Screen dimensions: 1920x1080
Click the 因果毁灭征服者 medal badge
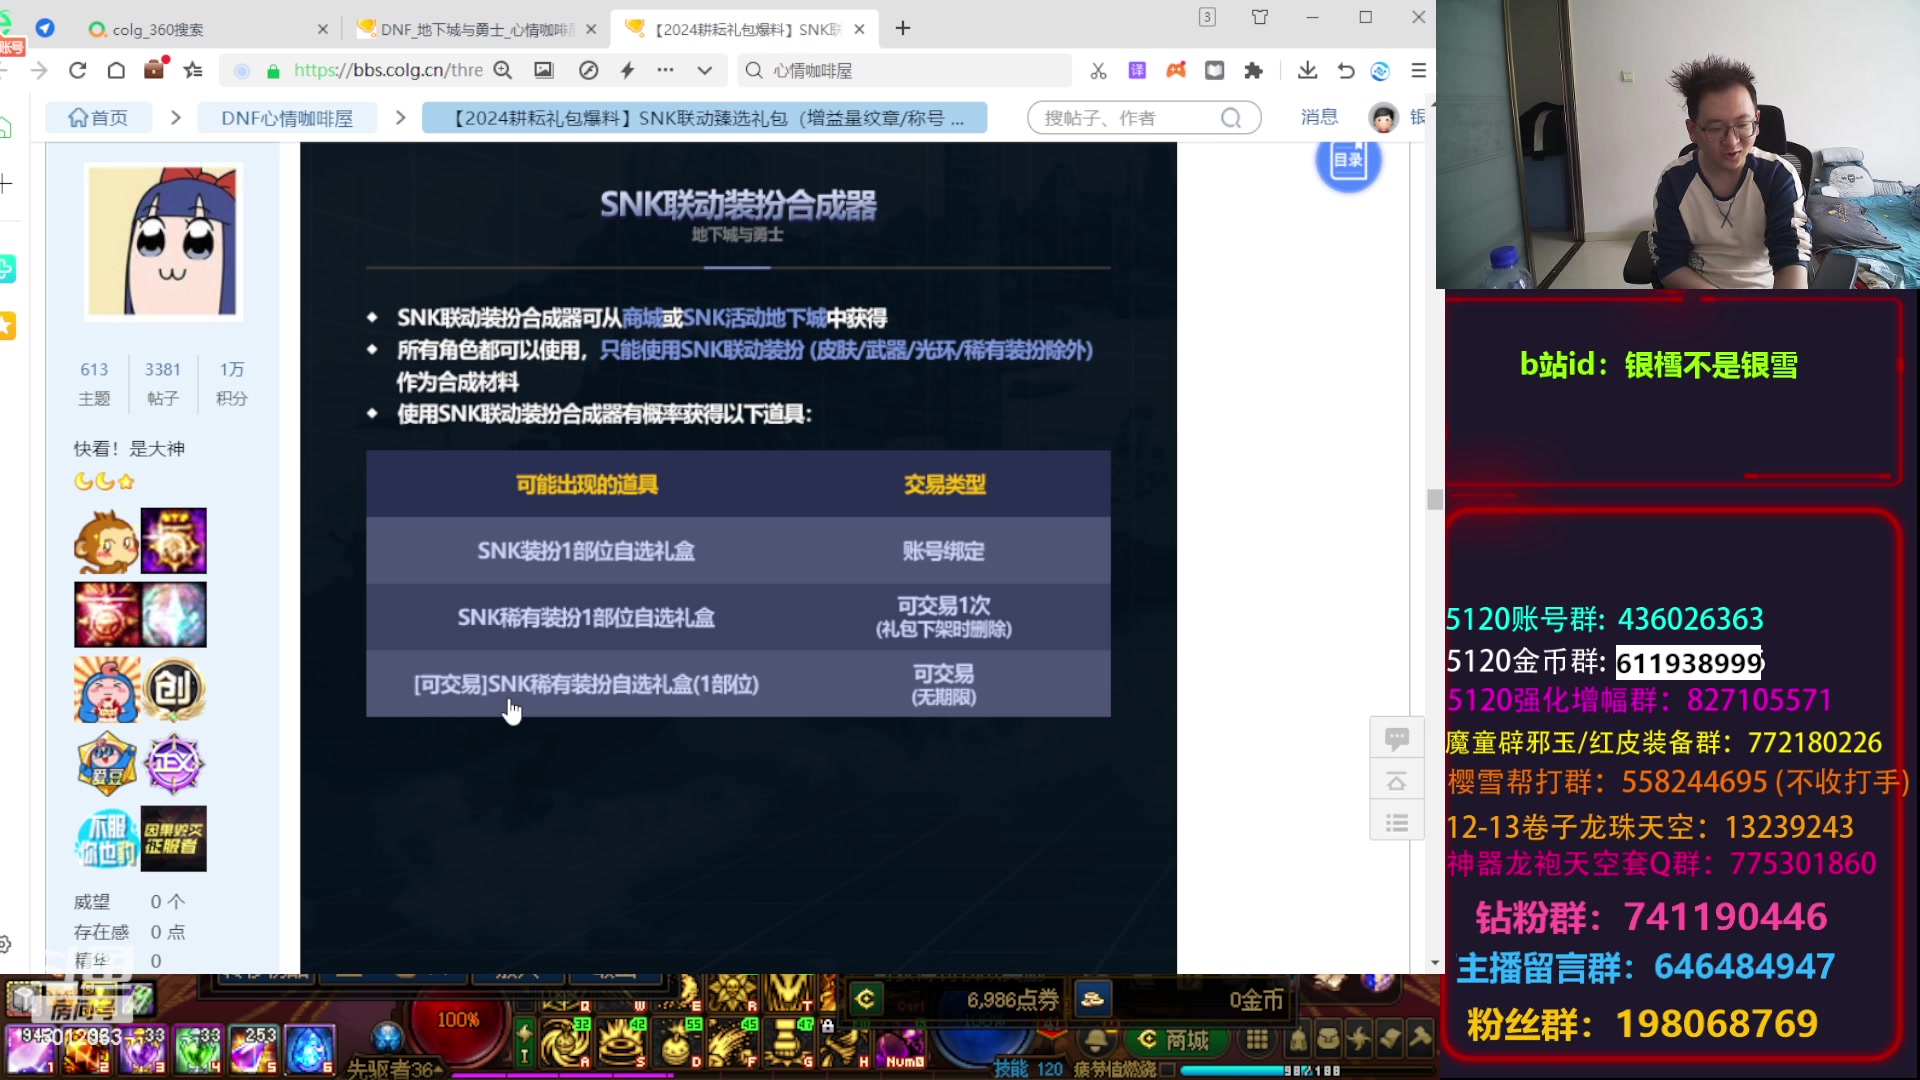tap(174, 838)
